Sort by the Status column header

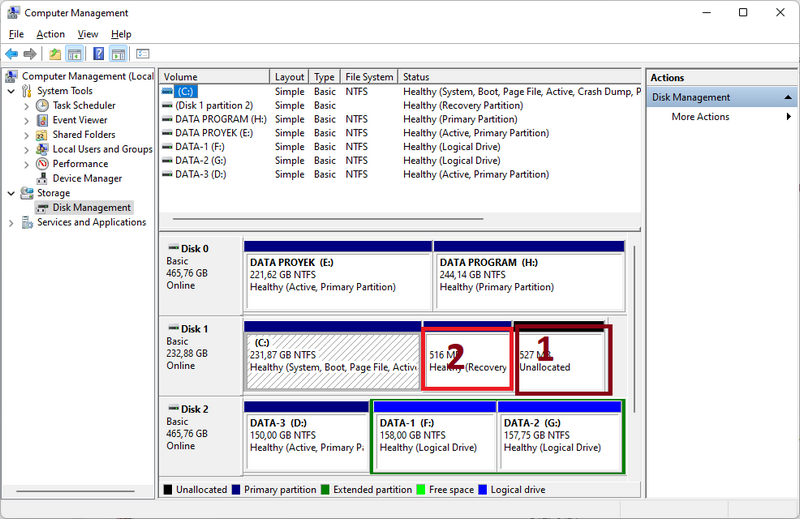click(519, 77)
